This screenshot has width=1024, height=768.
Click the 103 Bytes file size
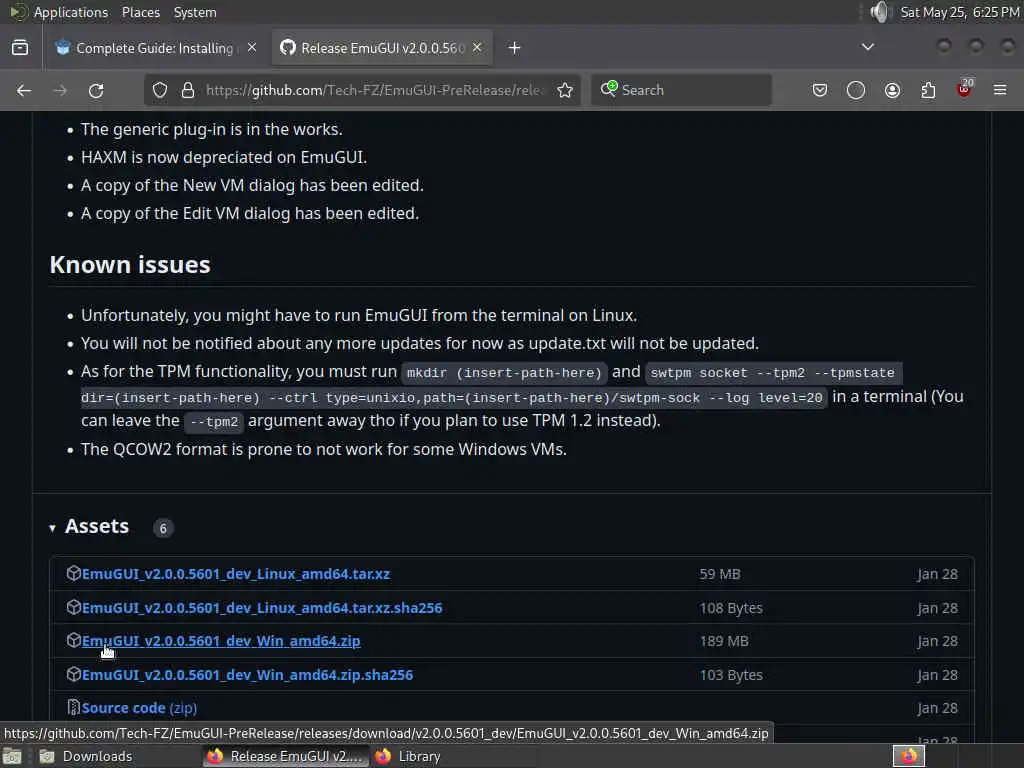(731, 675)
